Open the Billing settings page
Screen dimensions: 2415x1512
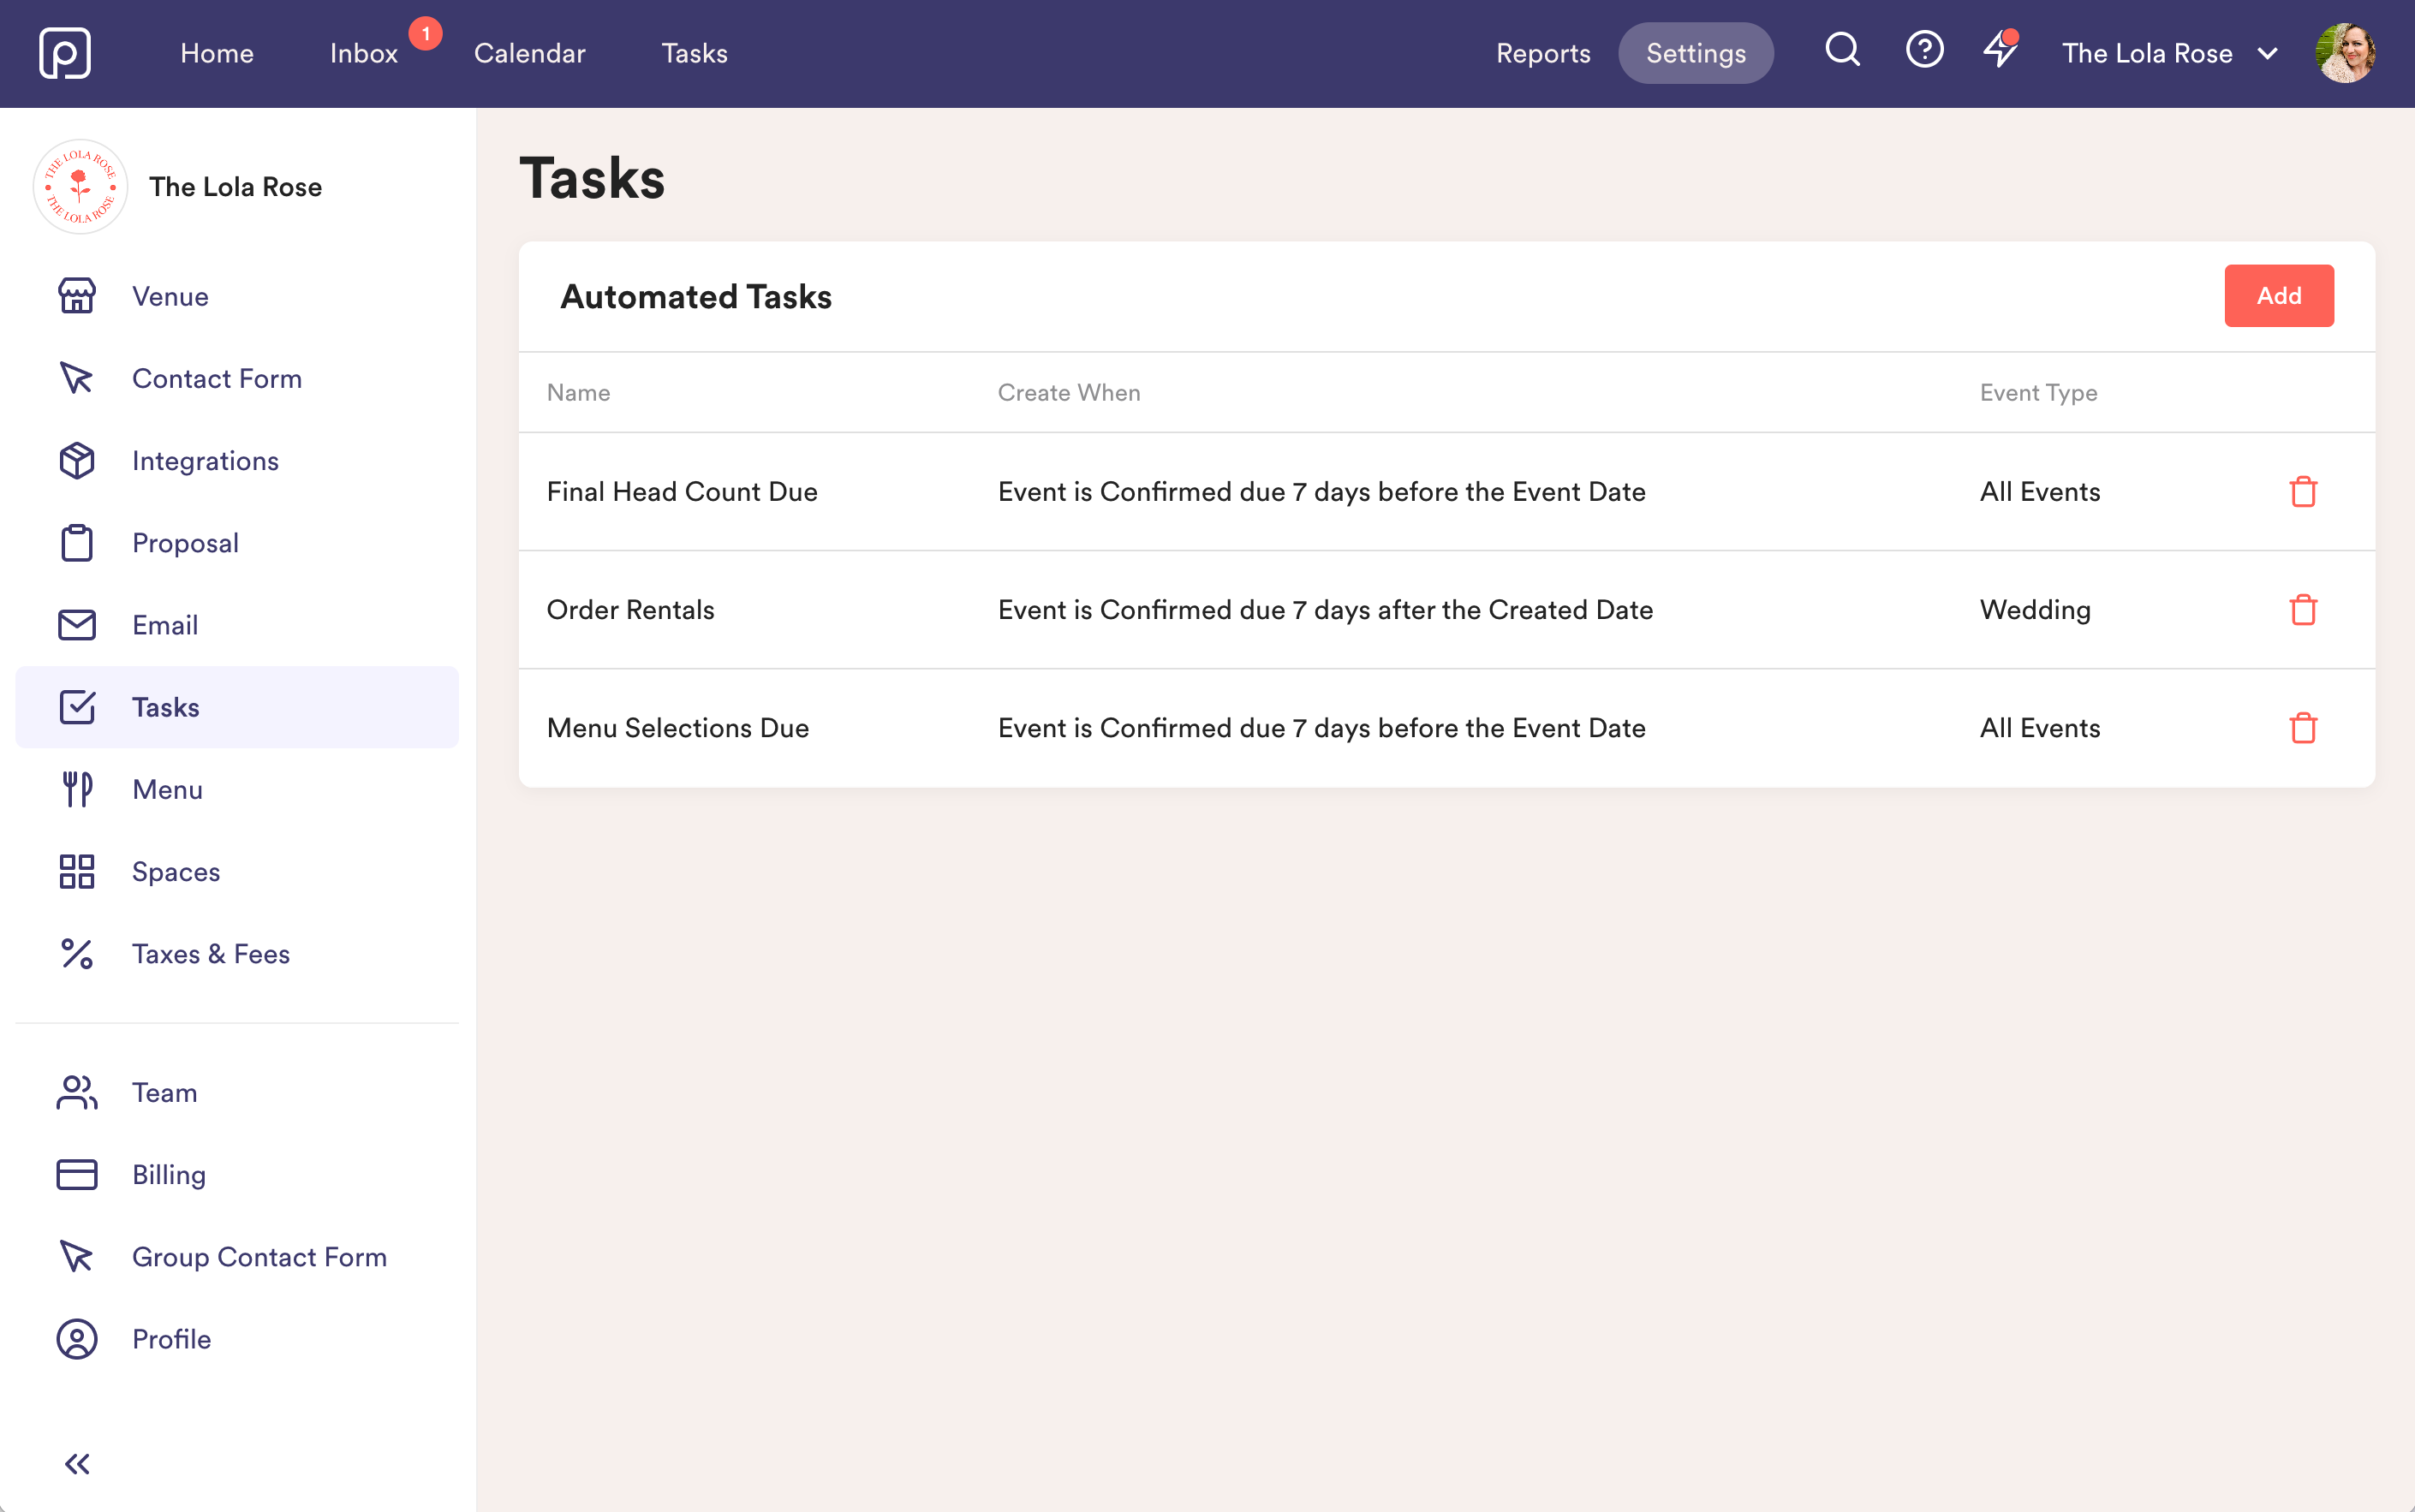click(168, 1175)
